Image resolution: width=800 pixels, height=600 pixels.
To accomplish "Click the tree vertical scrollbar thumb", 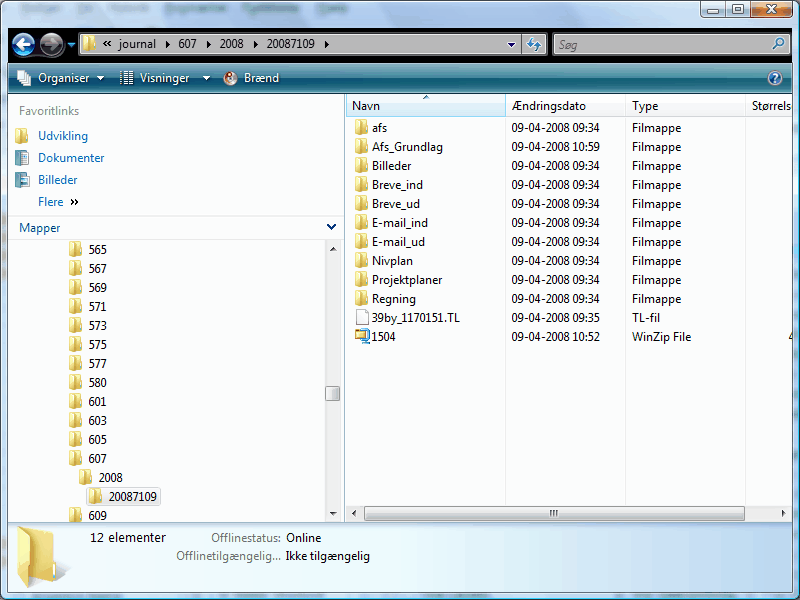I will coord(333,393).
